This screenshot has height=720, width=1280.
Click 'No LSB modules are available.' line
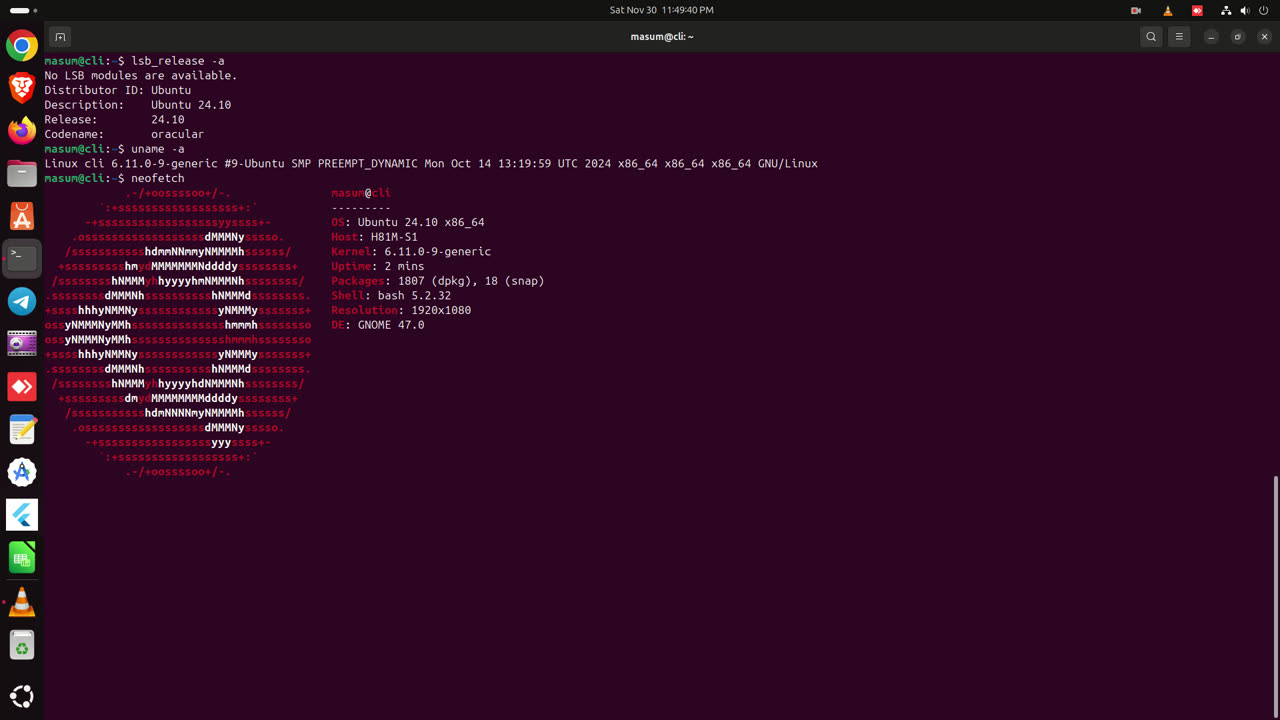(x=141, y=75)
